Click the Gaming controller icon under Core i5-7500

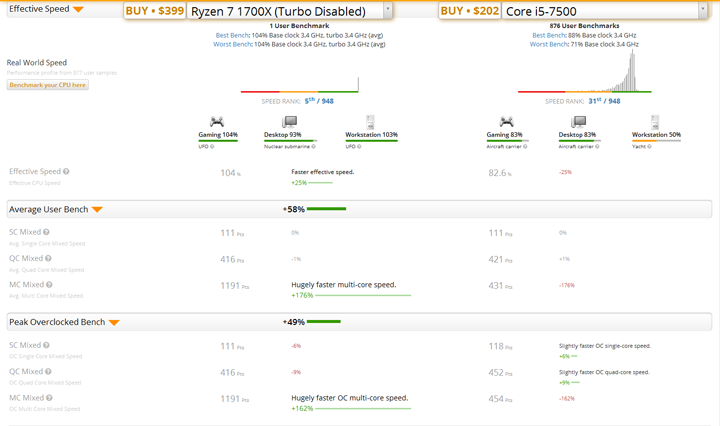click(x=506, y=122)
